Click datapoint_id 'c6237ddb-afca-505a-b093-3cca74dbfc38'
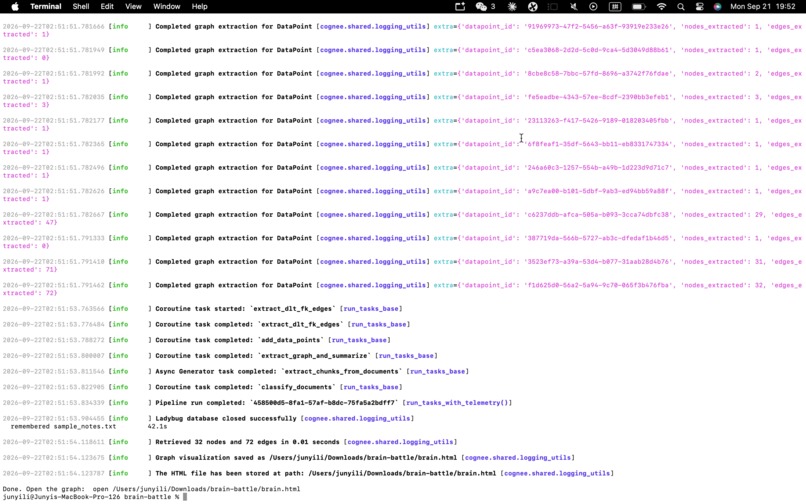Image resolution: width=806 pixels, height=504 pixels. tap(597, 214)
